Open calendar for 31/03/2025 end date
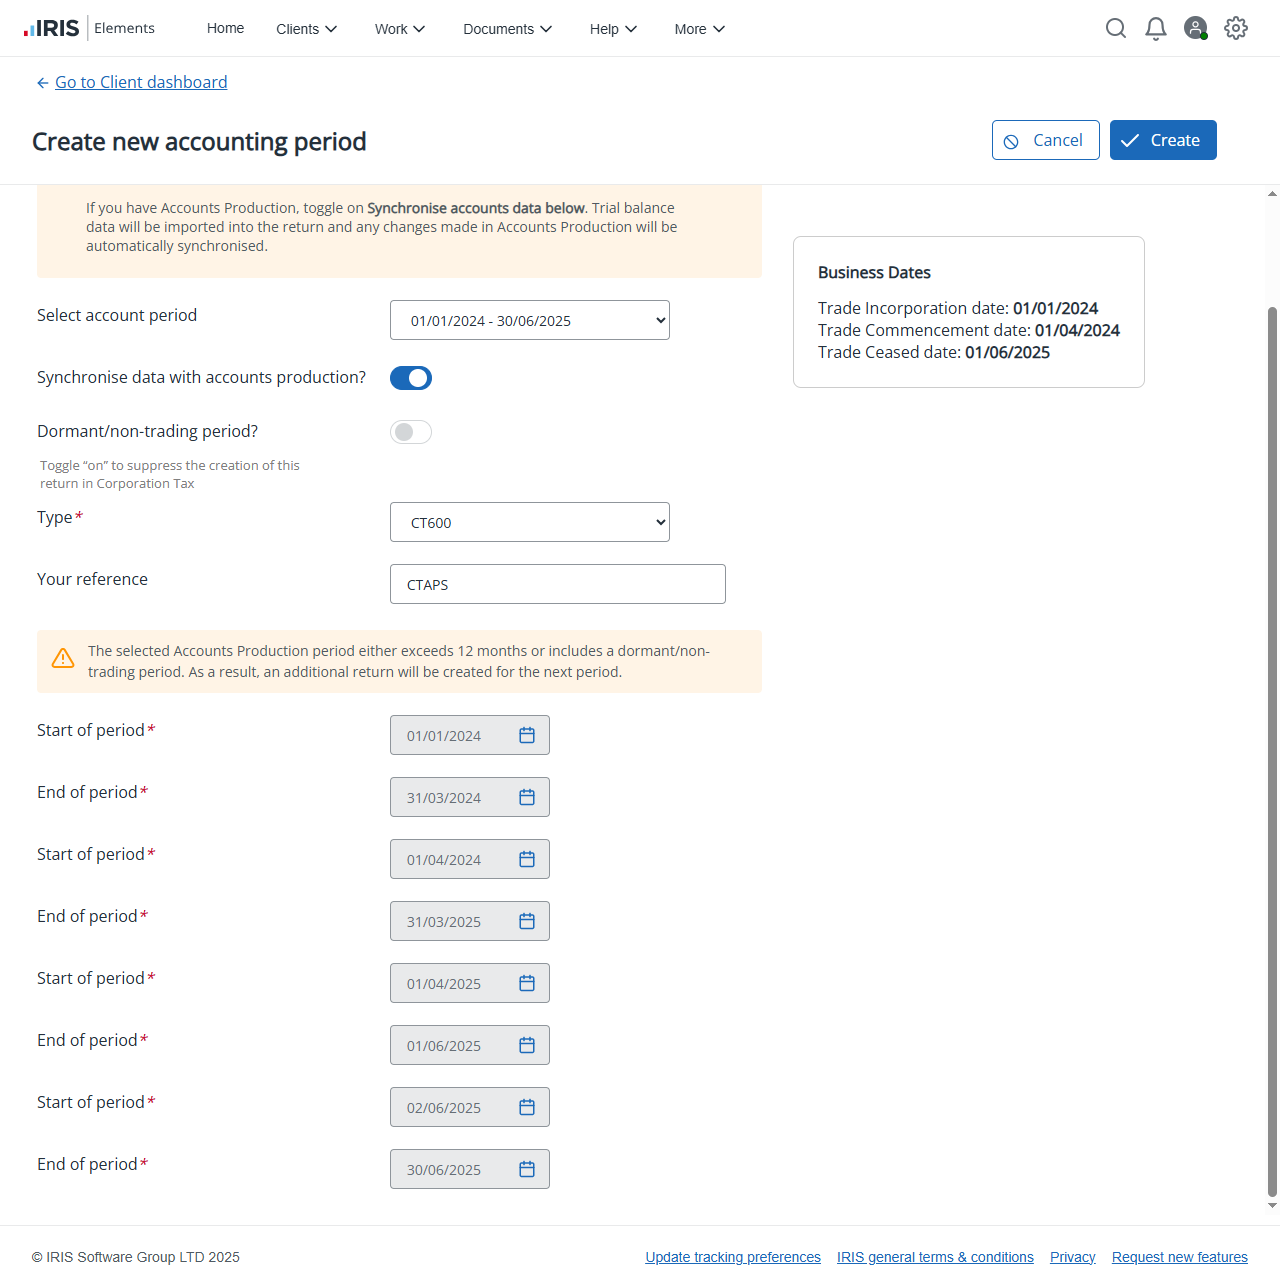The image size is (1280, 1287). click(527, 921)
